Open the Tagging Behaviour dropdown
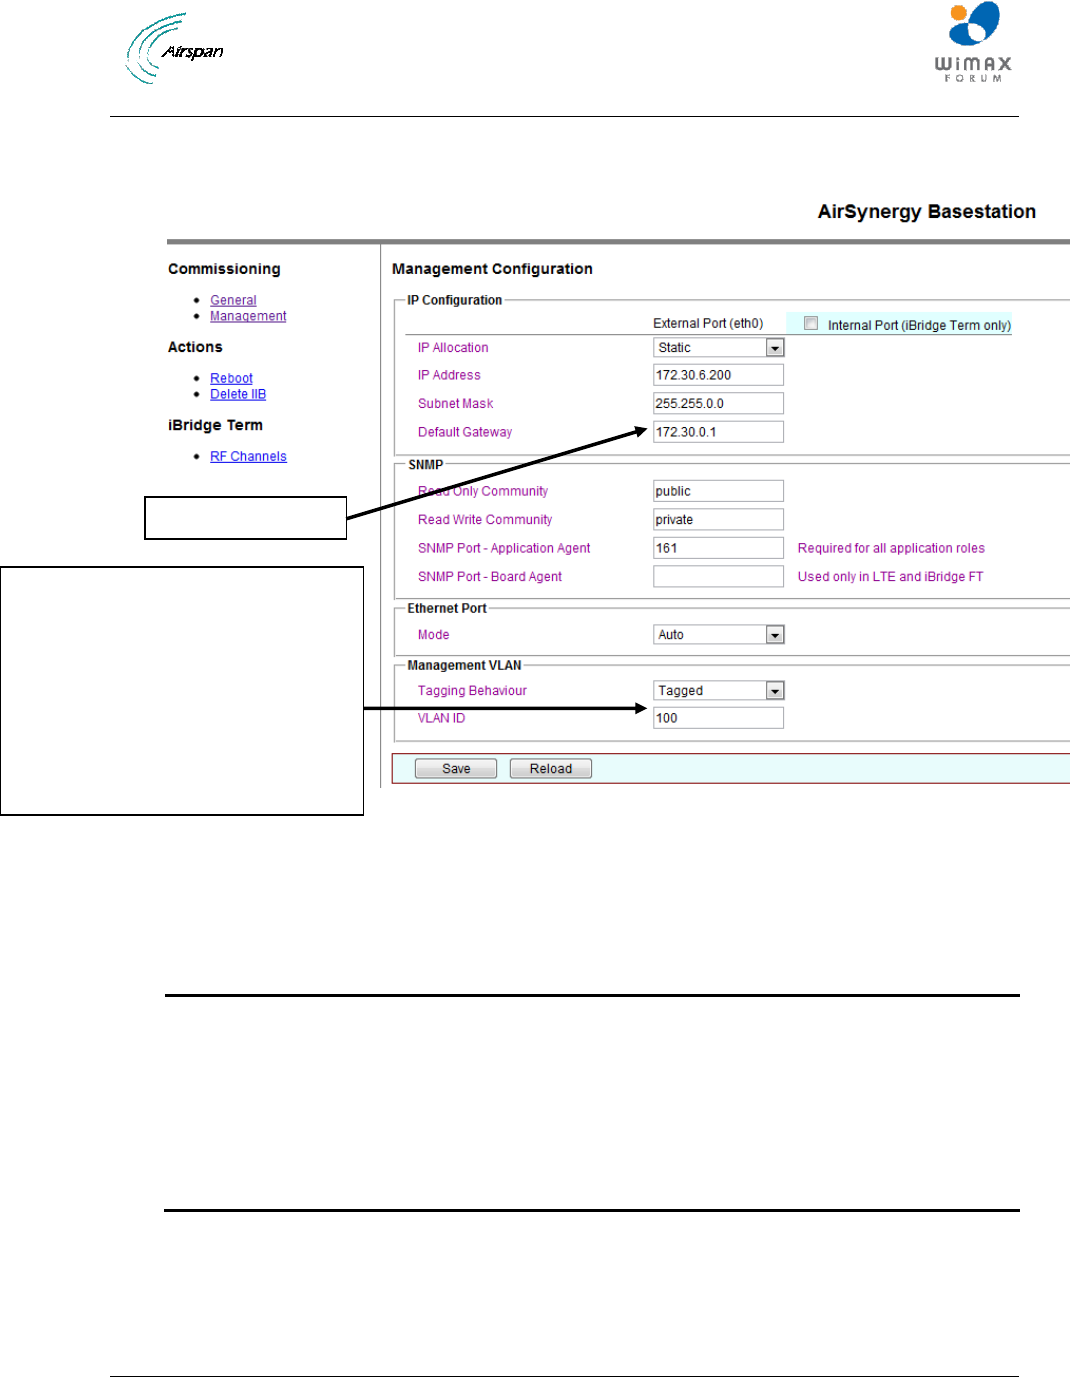Screen dimensions: 1070x1377 (718, 690)
